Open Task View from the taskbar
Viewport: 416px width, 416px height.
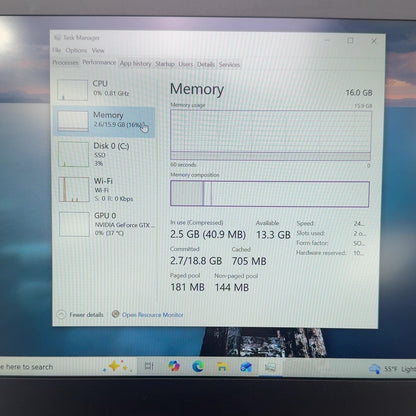pos(149,366)
